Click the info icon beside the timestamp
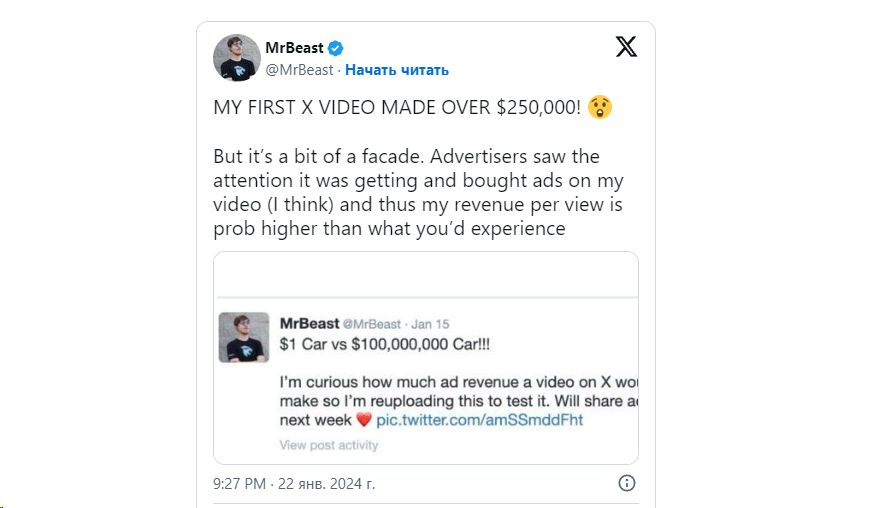The width and height of the screenshot is (889, 508). click(x=627, y=483)
